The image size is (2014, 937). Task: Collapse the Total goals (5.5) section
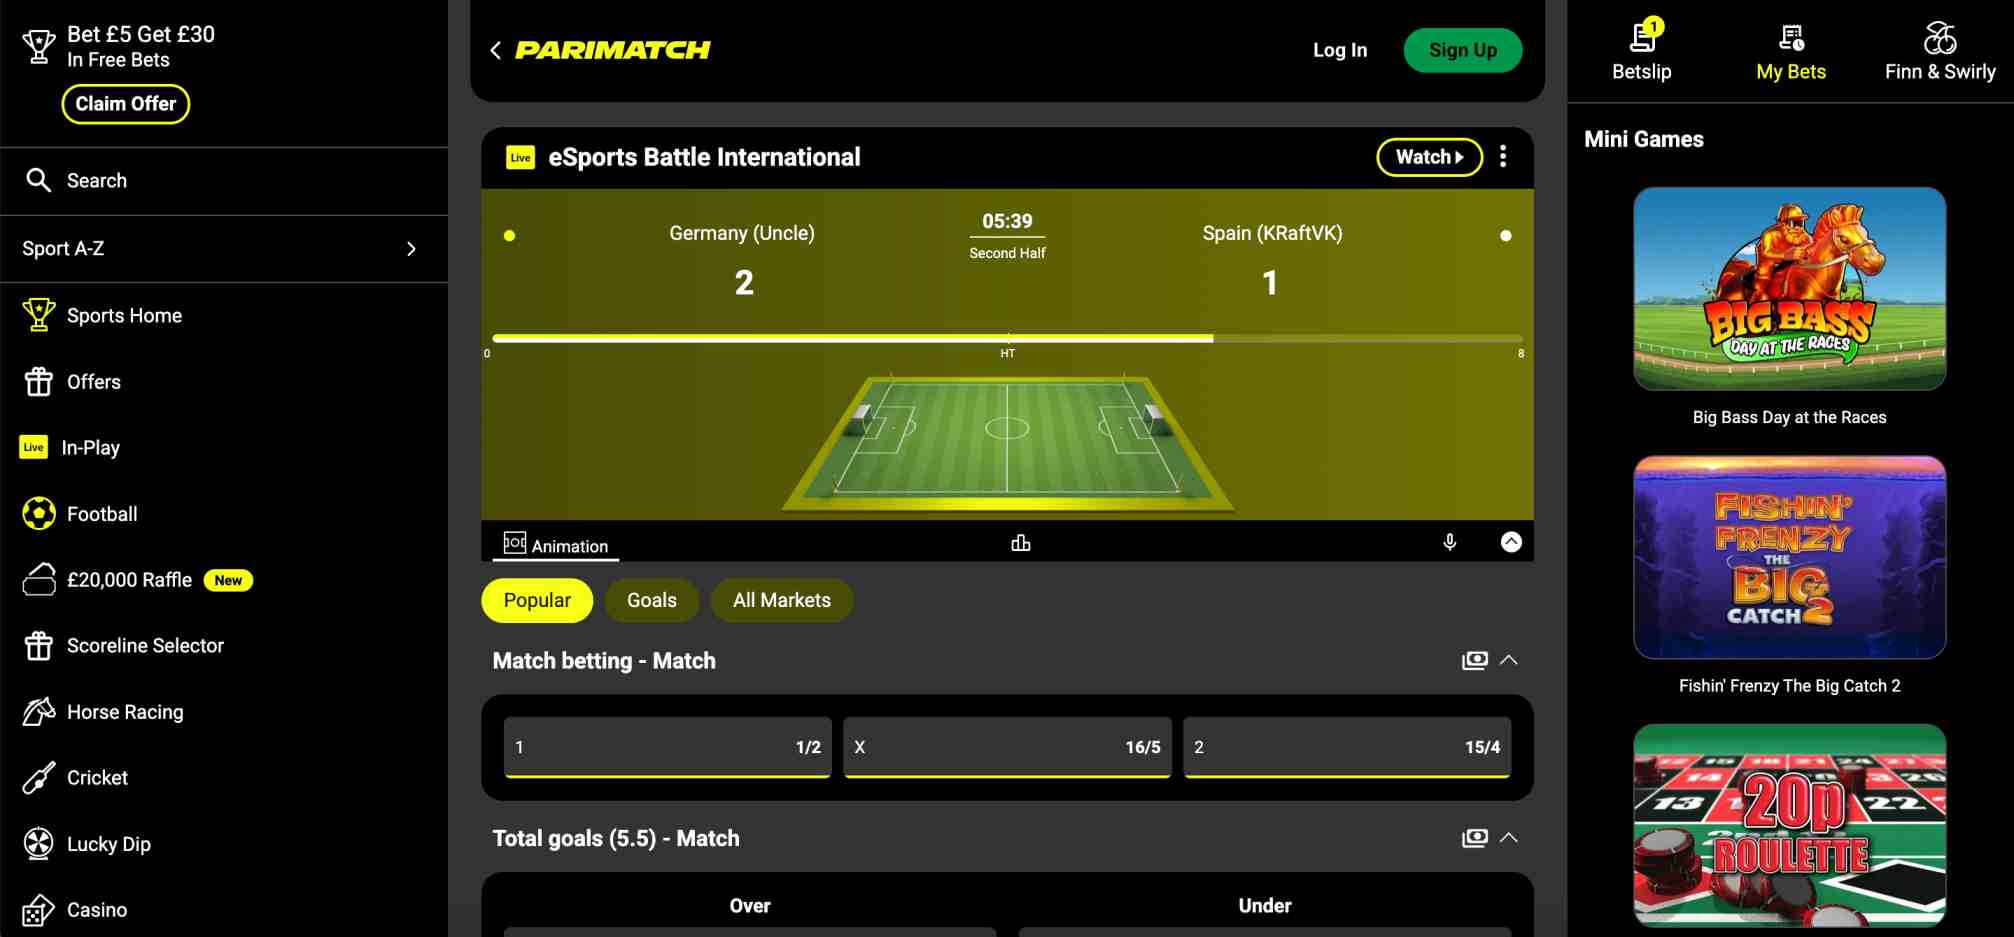click(x=1509, y=838)
